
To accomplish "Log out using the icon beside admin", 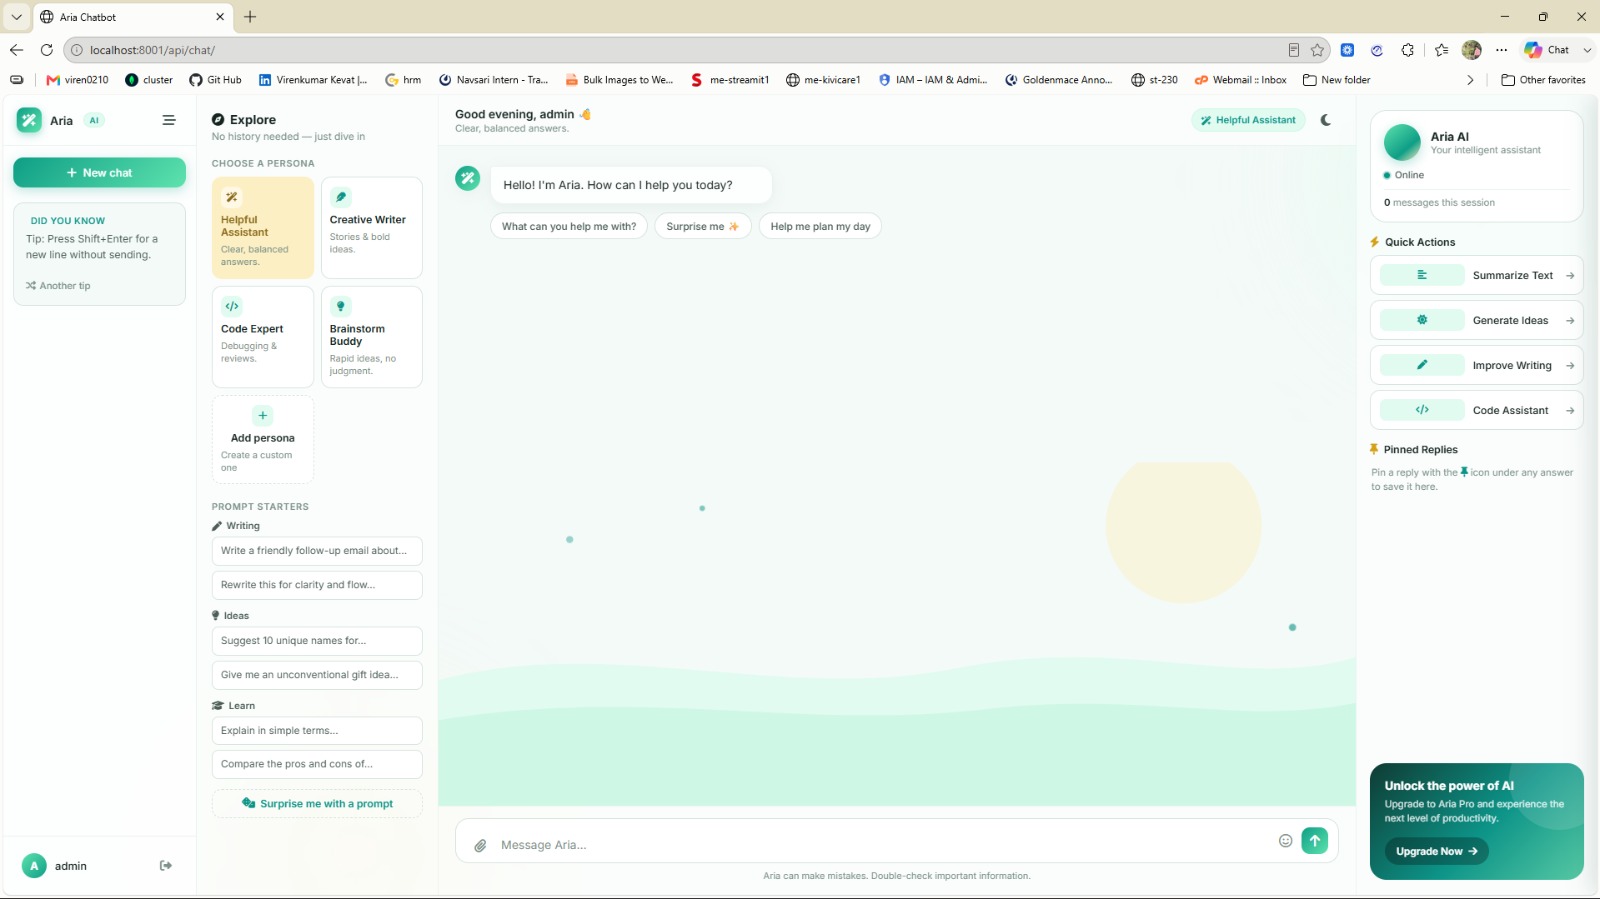I will pyautogui.click(x=166, y=866).
